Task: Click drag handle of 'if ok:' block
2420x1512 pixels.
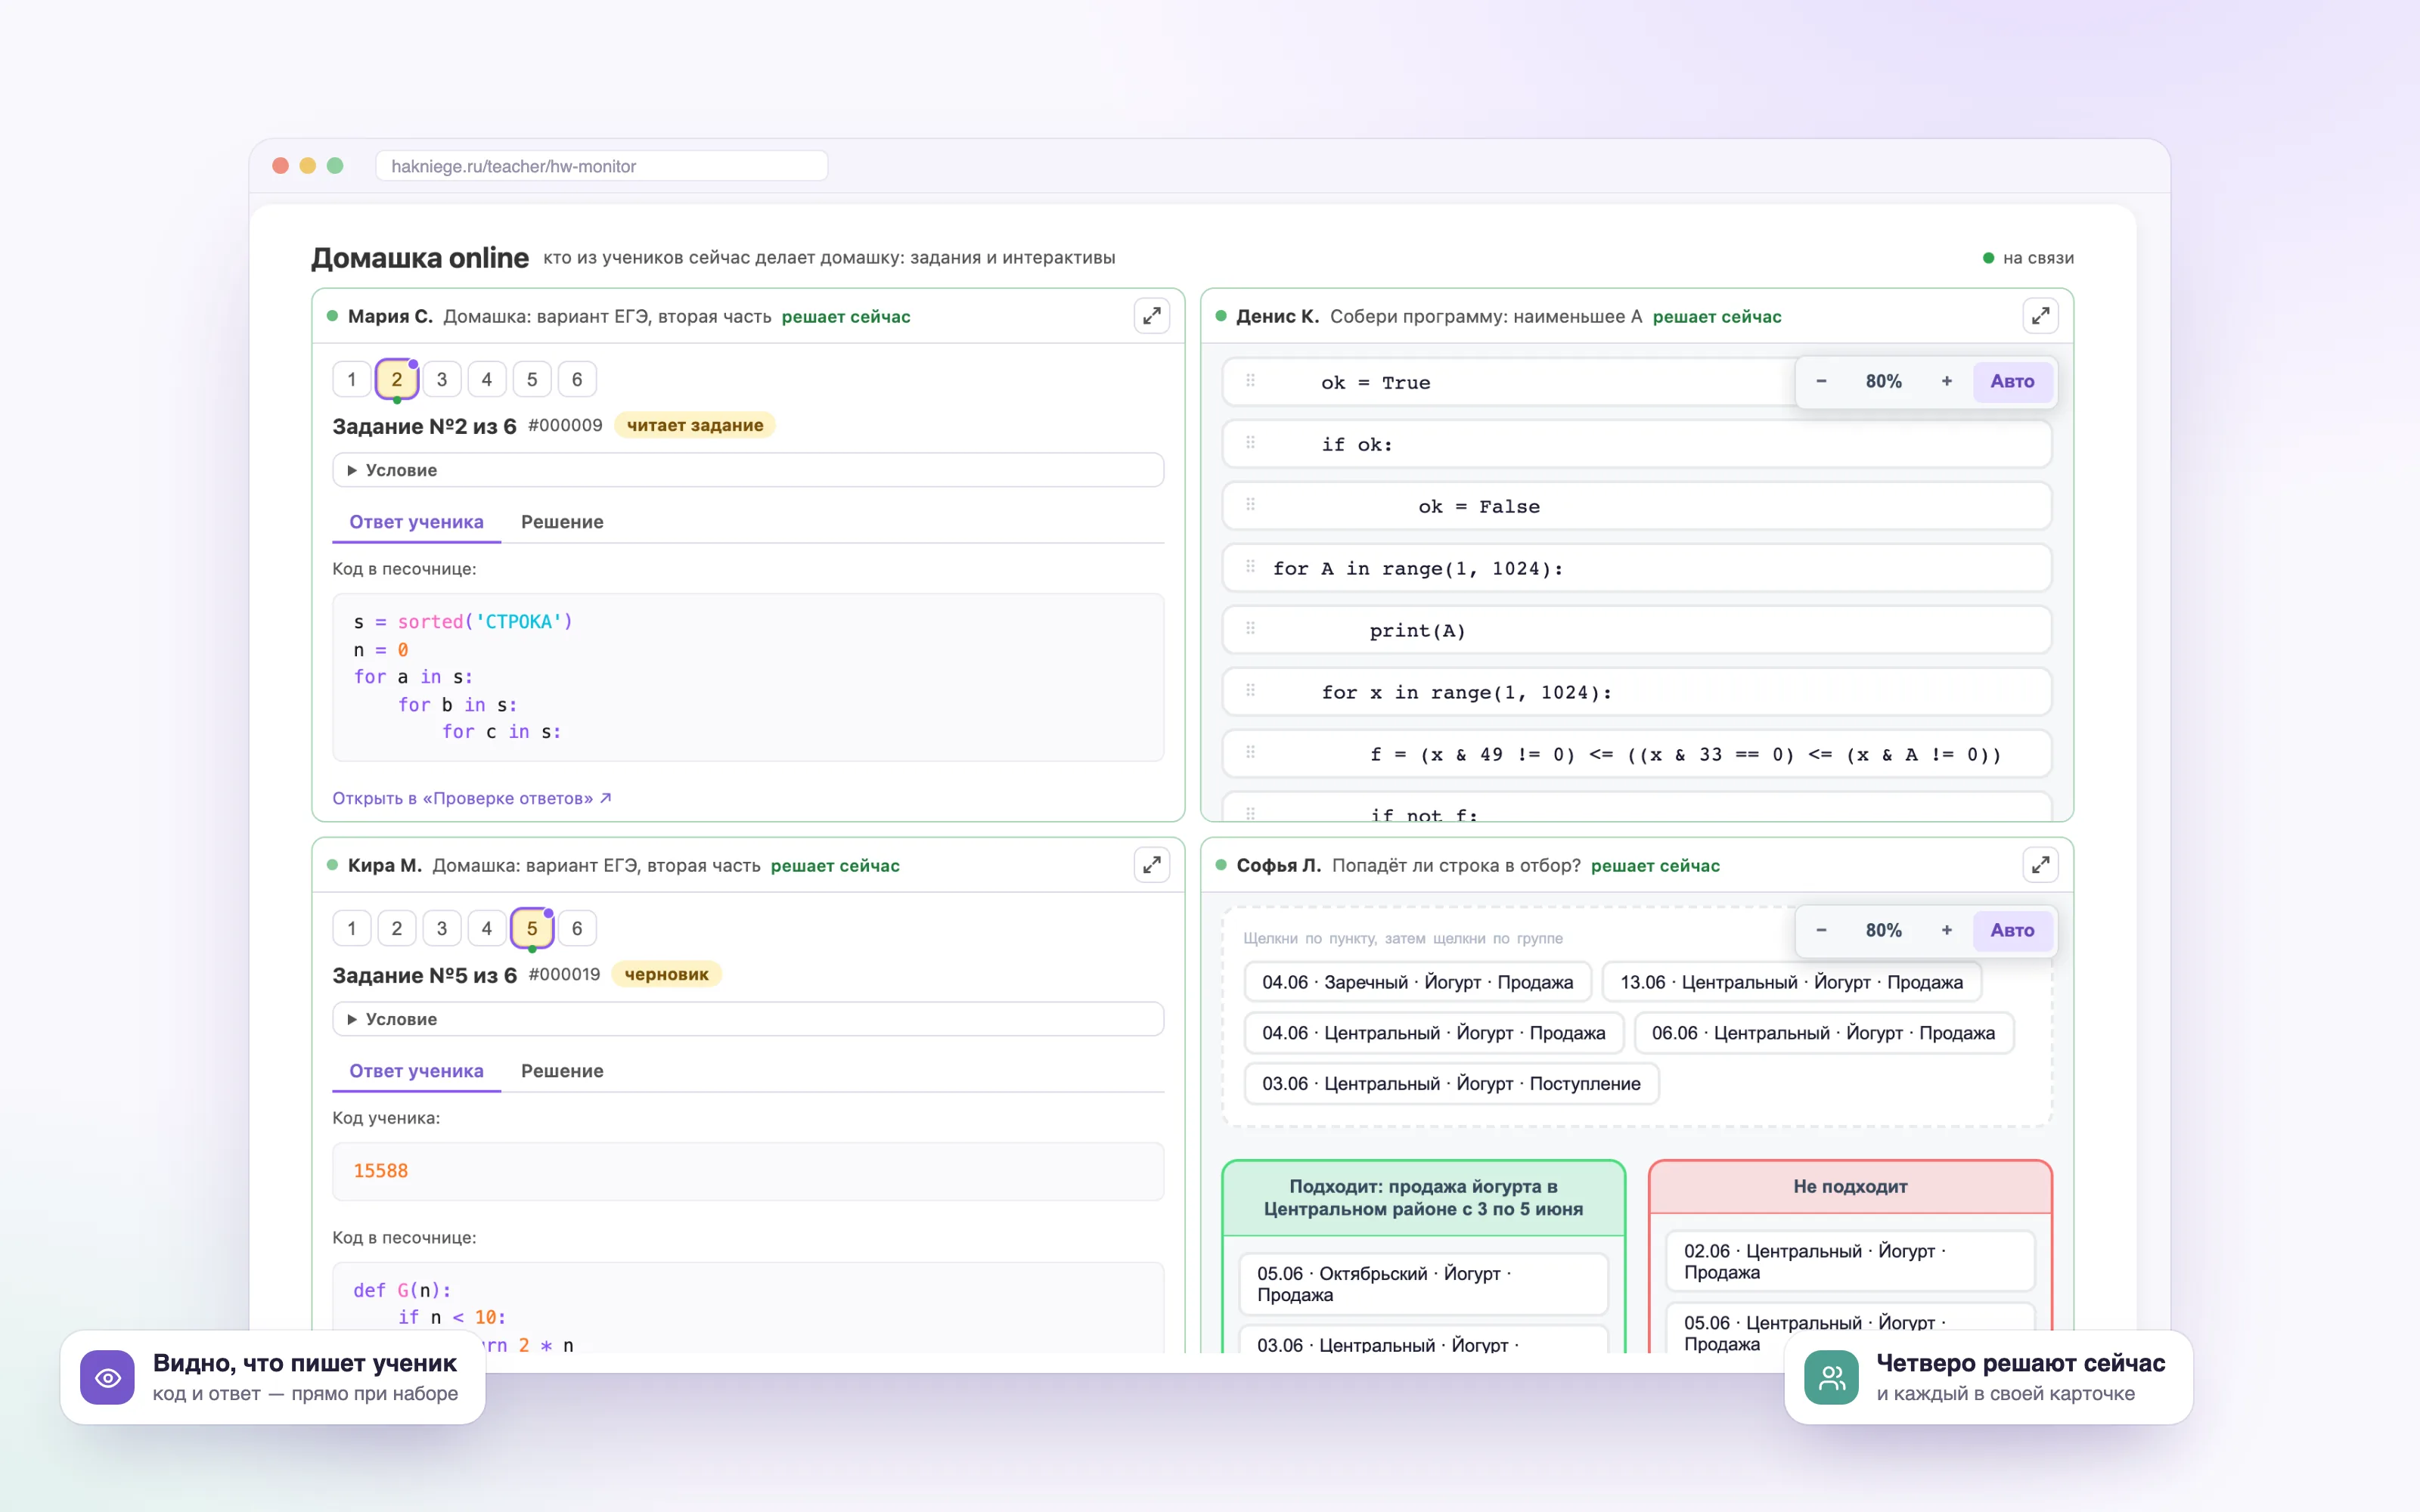Action: tap(1250, 443)
